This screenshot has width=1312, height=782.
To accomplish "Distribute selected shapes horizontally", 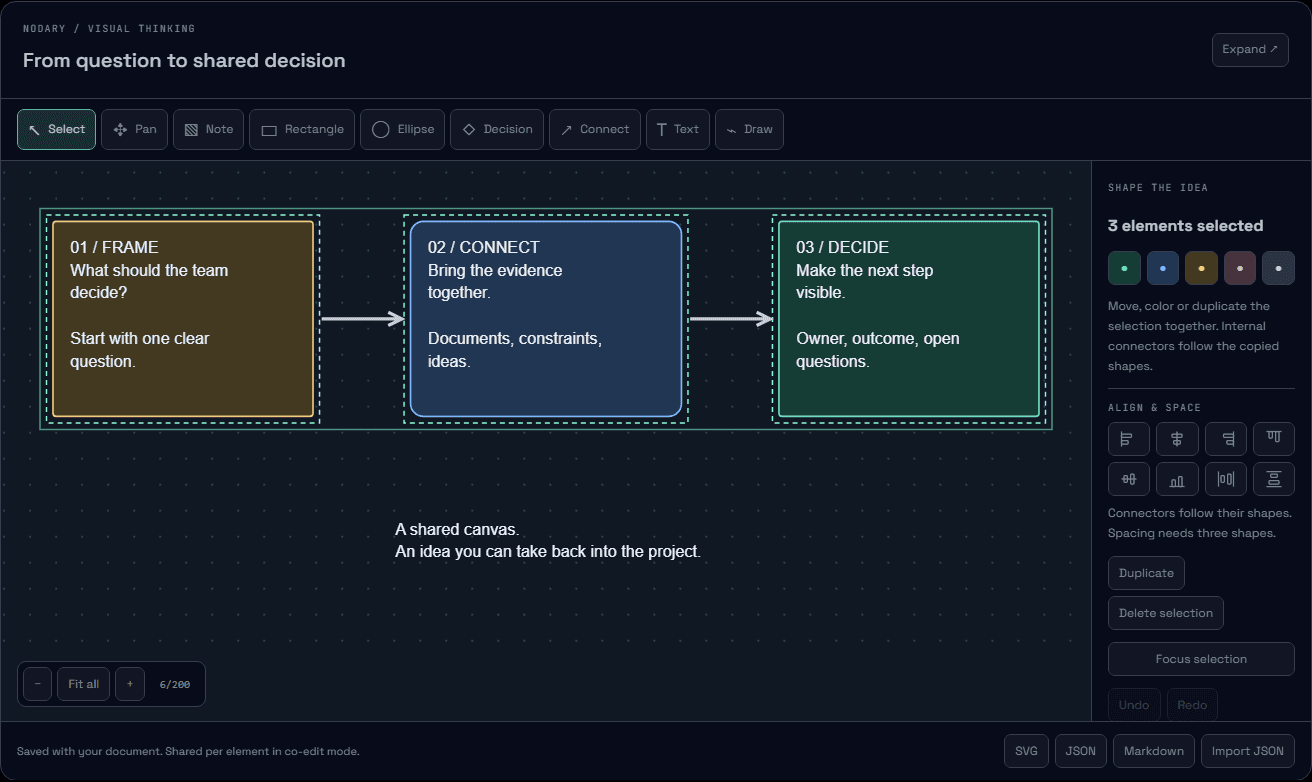I will click(1226, 479).
